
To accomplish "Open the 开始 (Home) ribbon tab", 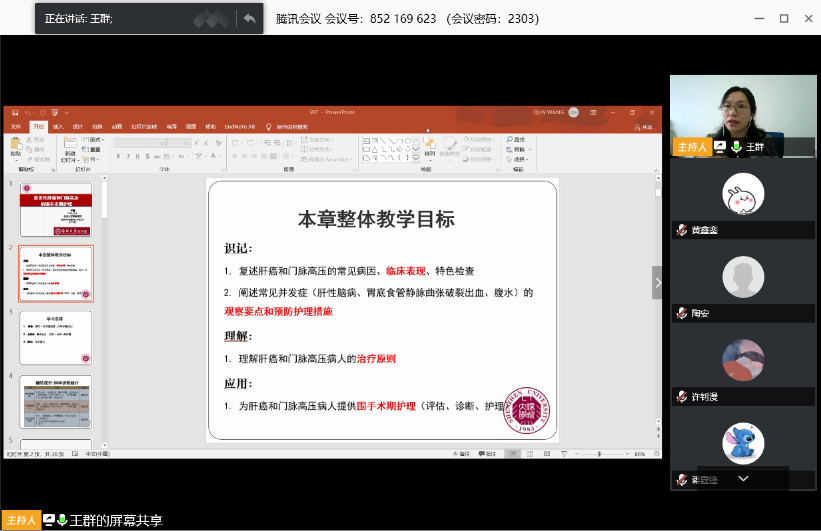I will click(38, 127).
